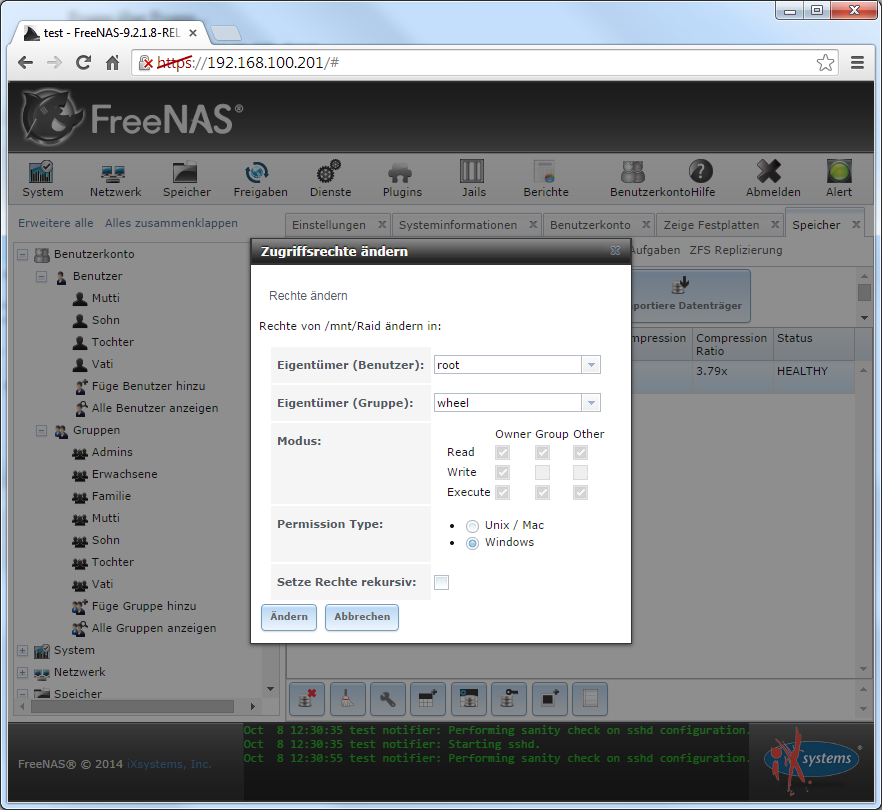882x810 pixels.
Task: Click the create dataset icon
Action: pos(428,699)
